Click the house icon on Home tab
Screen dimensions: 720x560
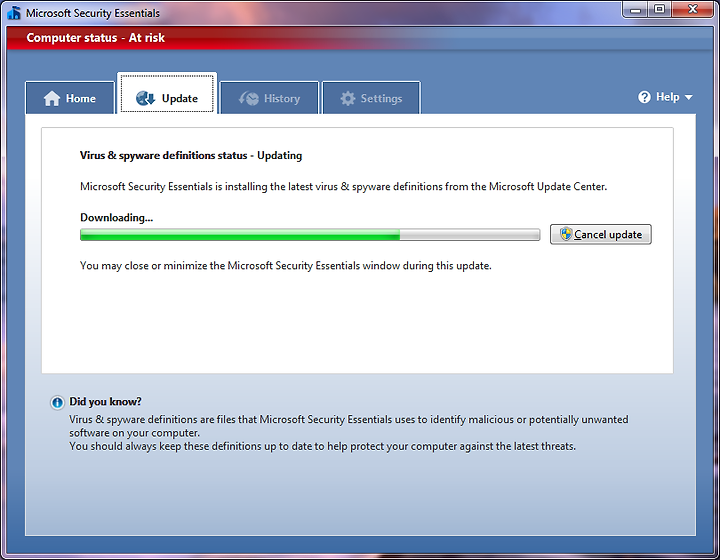(x=52, y=98)
